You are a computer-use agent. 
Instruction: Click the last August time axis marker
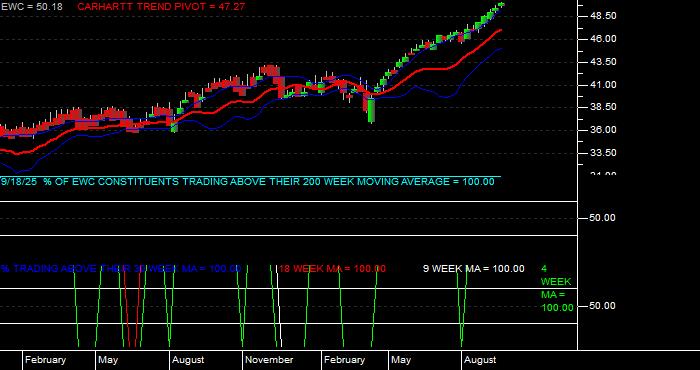click(x=480, y=360)
